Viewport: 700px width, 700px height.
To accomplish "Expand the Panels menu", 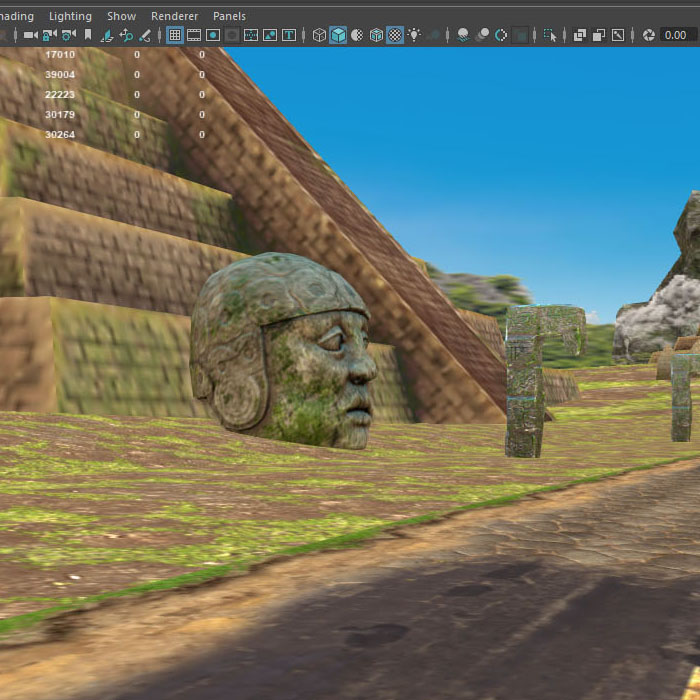I will pyautogui.click(x=229, y=16).
